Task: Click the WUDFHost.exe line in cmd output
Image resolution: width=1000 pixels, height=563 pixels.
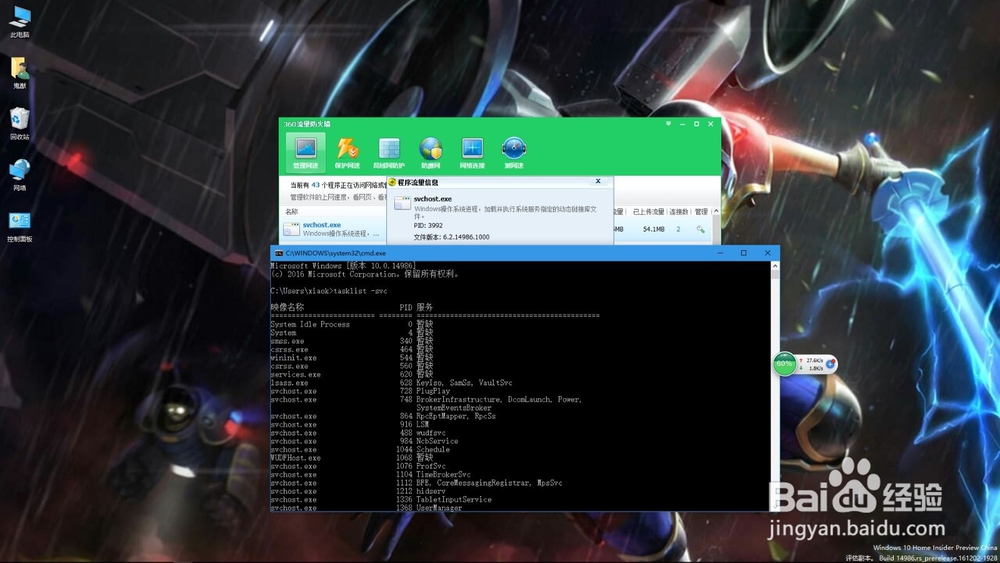Action: (x=351, y=458)
